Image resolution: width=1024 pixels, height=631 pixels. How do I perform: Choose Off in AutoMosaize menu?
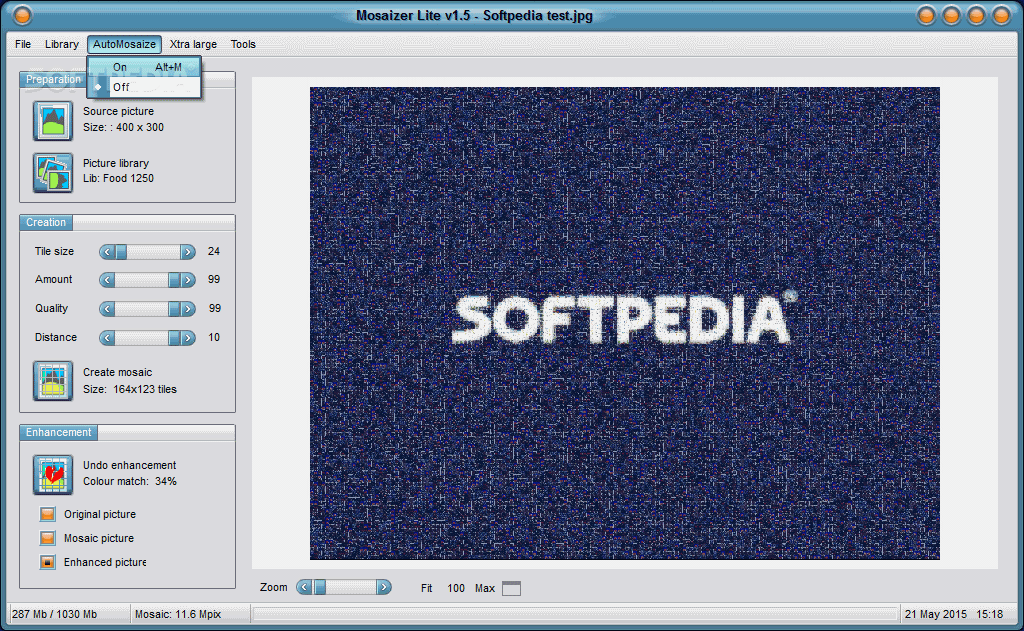(144, 87)
